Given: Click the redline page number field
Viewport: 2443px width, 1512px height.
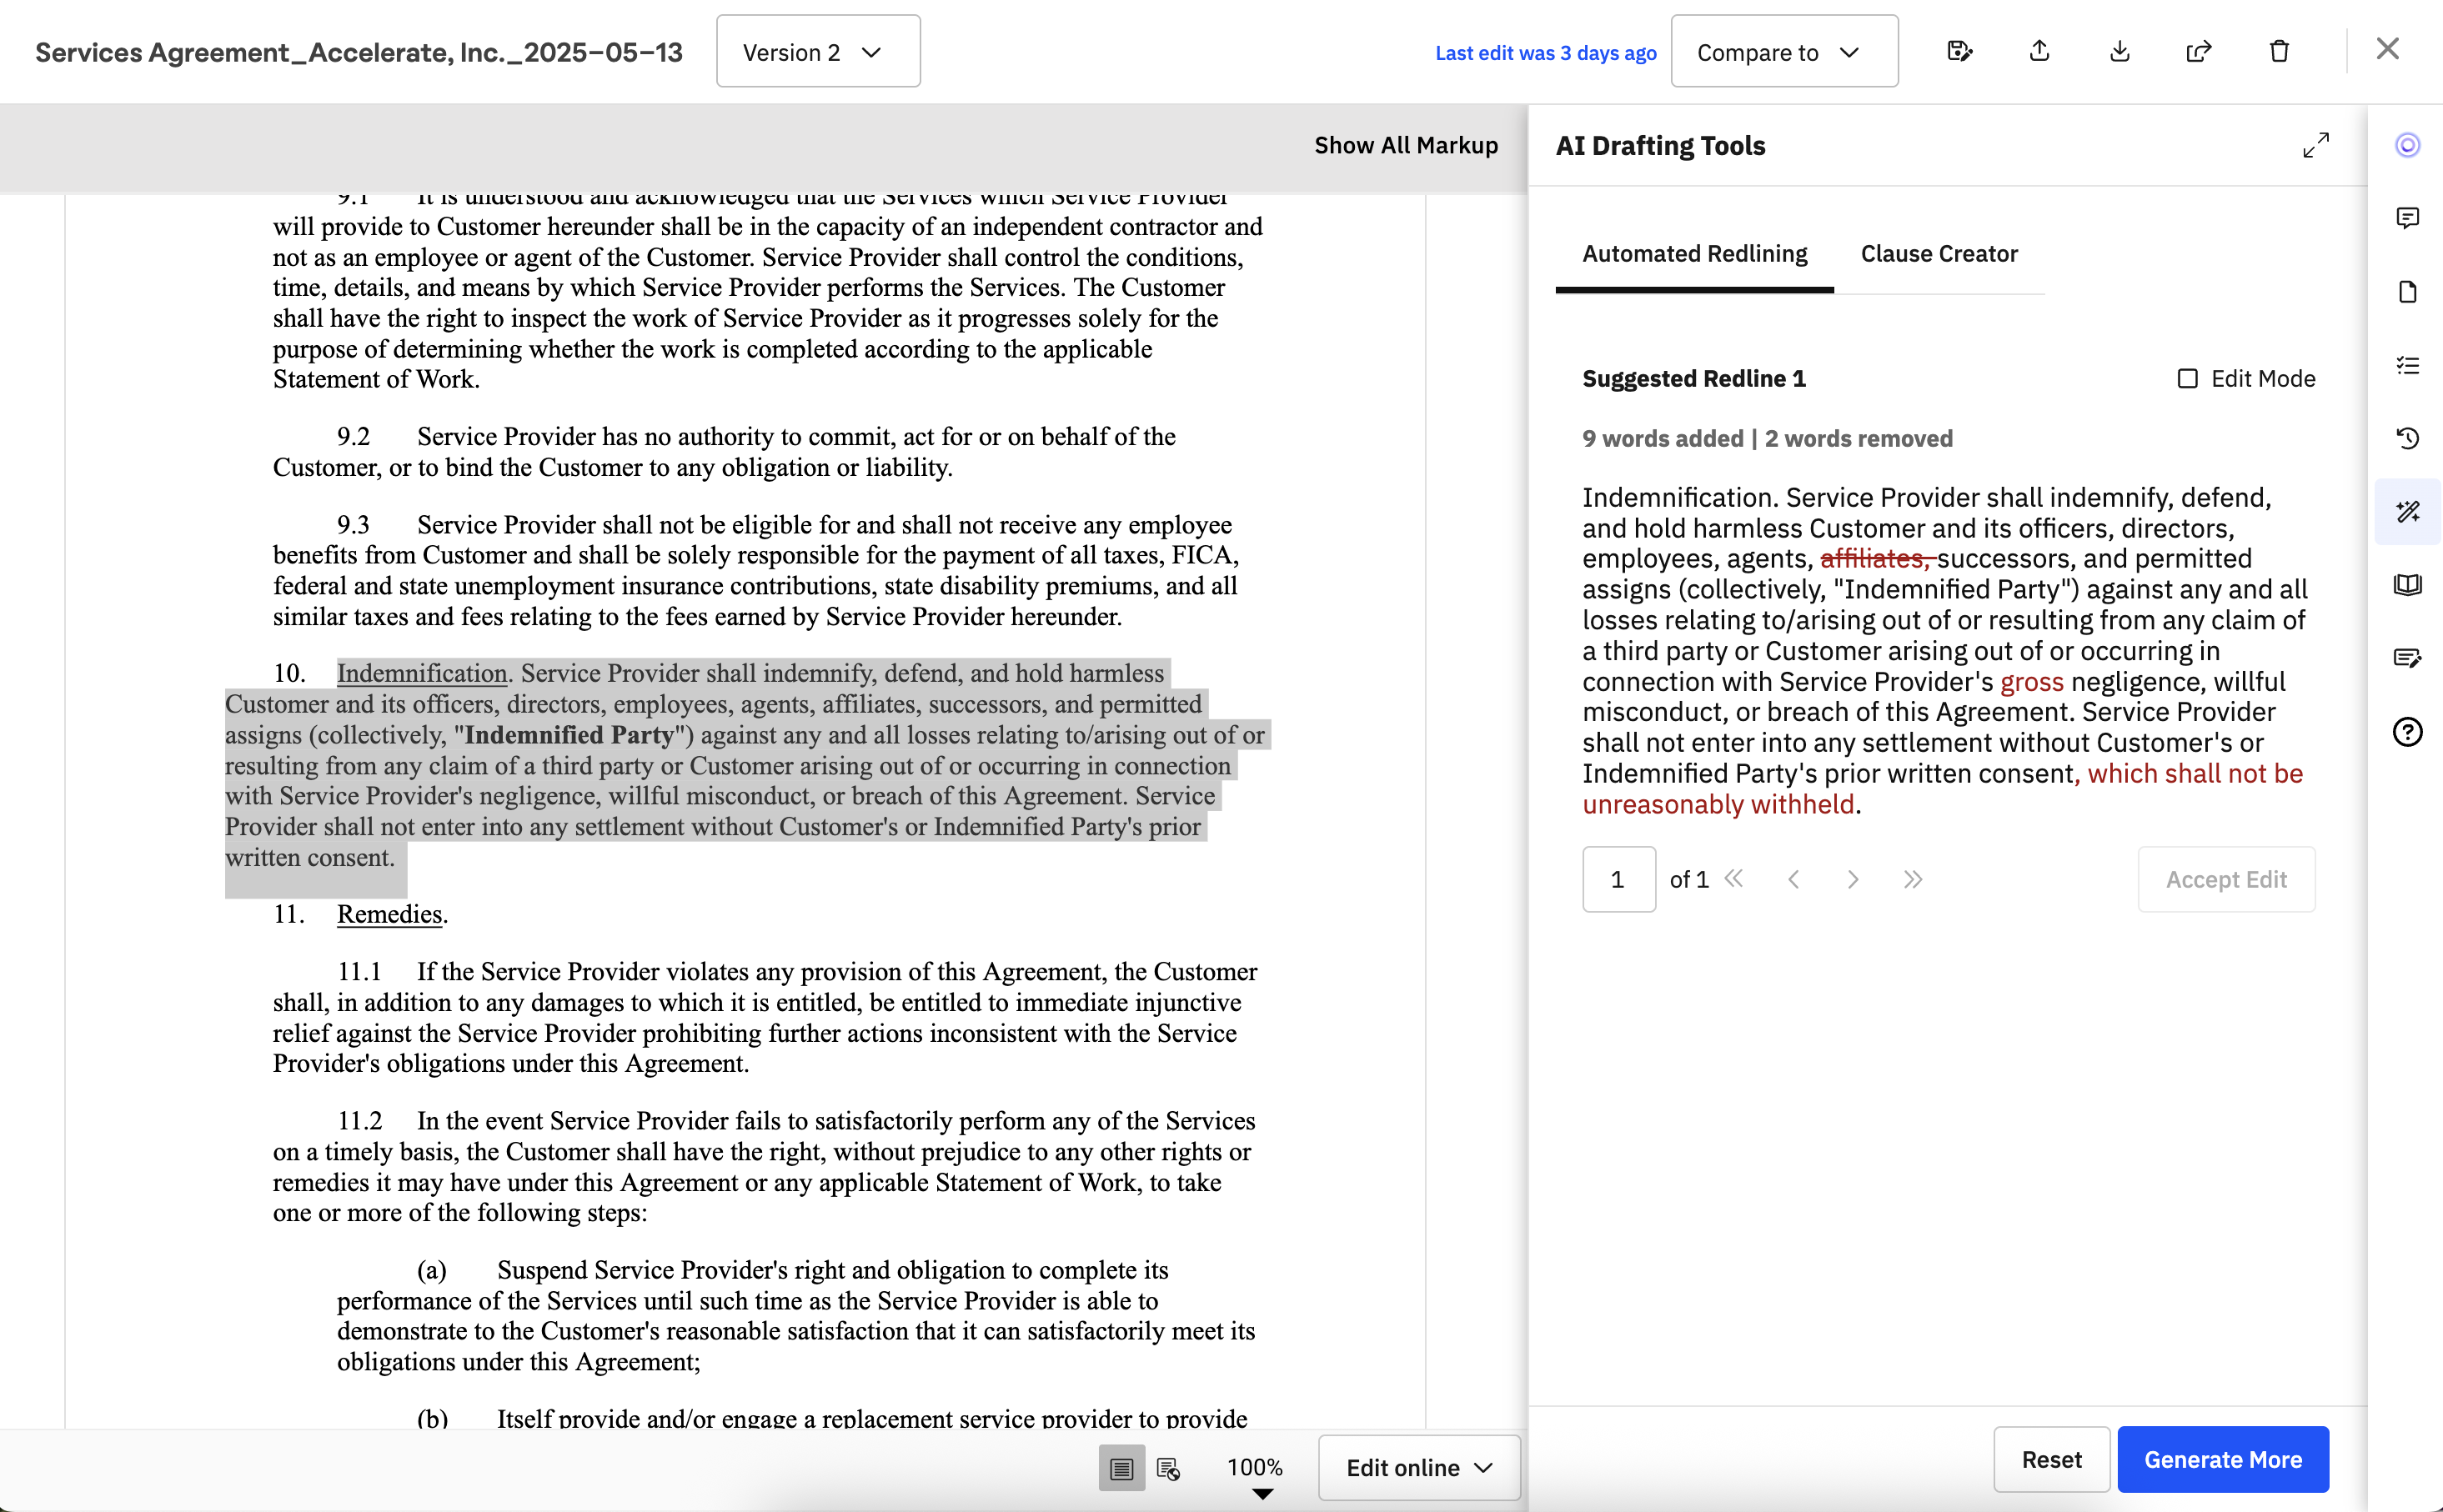Looking at the screenshot, I should [1618, 879].
